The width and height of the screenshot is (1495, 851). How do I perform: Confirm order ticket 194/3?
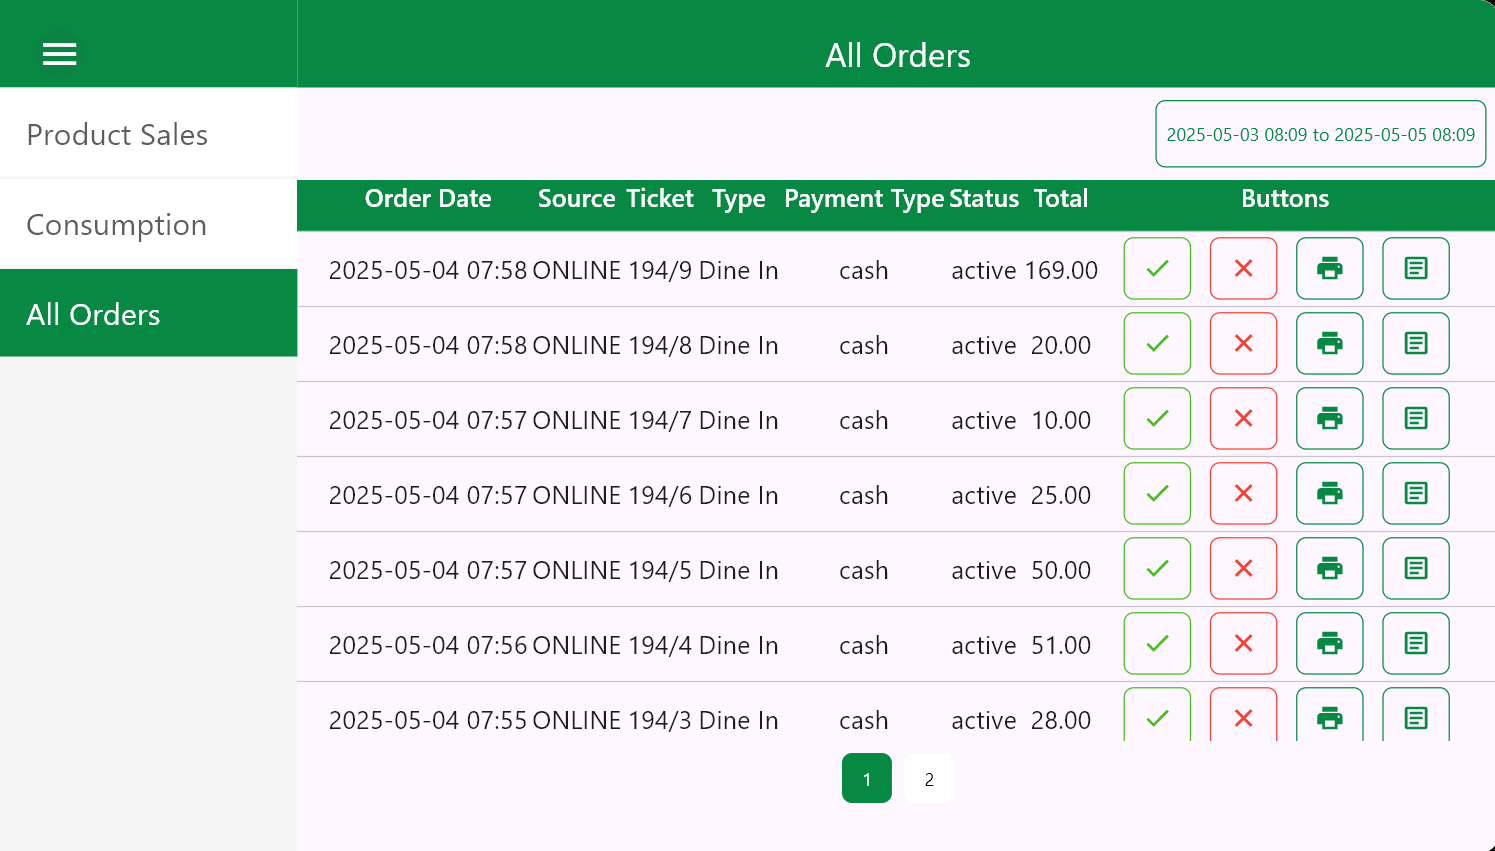(x=1157, y=715)
